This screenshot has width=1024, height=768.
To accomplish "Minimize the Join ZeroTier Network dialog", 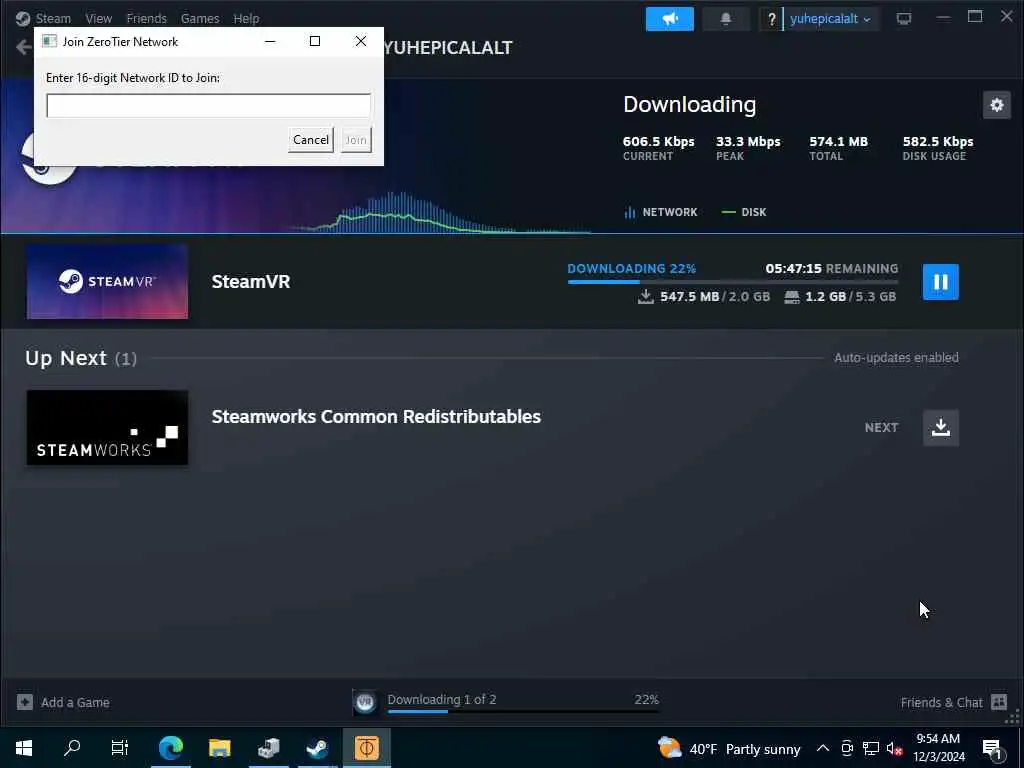I will point(270,41).
